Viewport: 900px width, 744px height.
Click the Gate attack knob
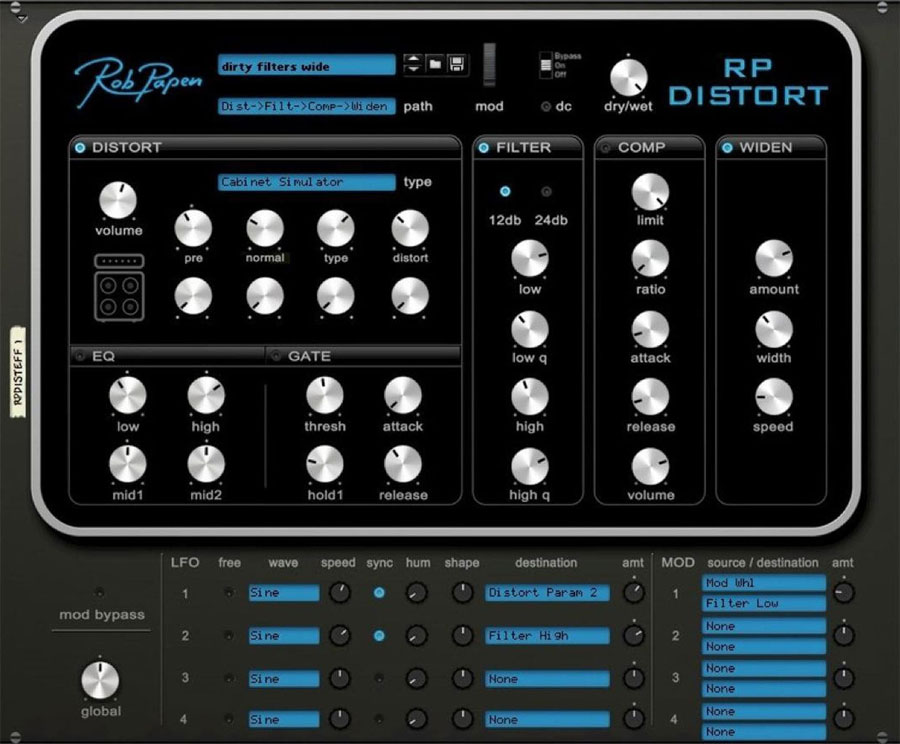click(x=402, y=396)
